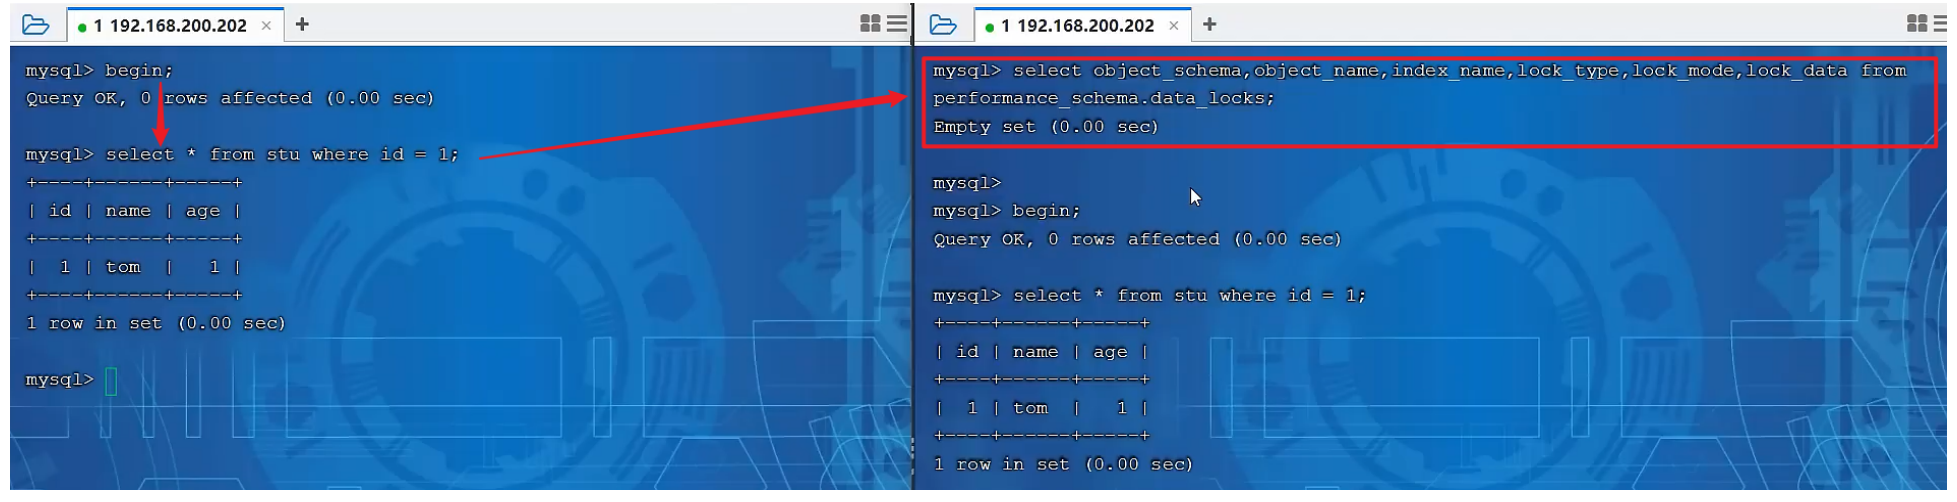Close the right pane's 192.168.200.202 tab
The width and height of the screenshot is (1957, 502).
pyautogui.click(x=1174, y=26)
